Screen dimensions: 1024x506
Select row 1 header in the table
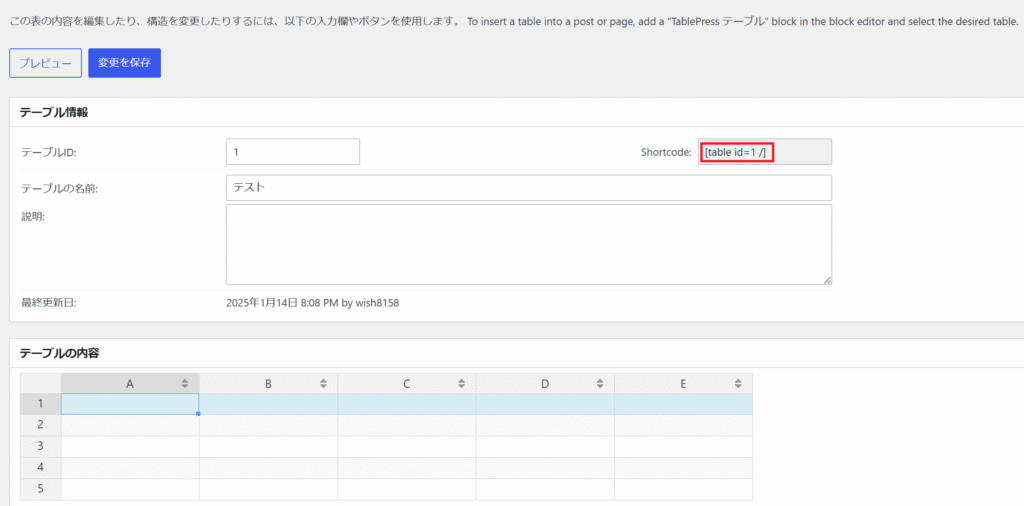coord(41,404)
